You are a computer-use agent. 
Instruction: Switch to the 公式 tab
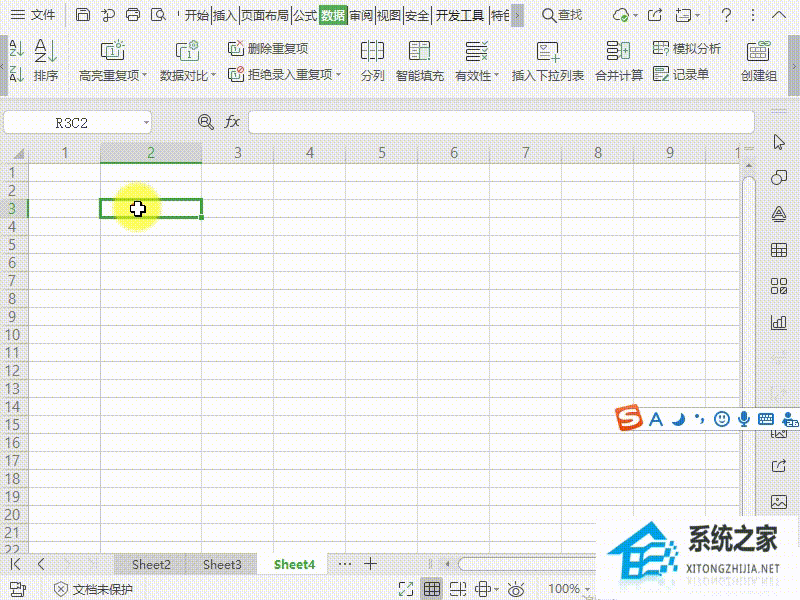pos(305,15)
